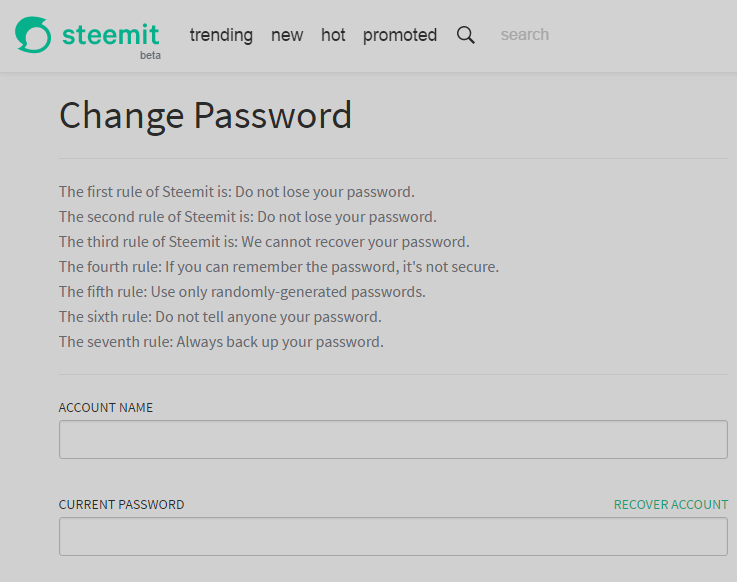Focus the Account Name input field
This screenshot has width=737, height=582.
(x=393, y=440)
